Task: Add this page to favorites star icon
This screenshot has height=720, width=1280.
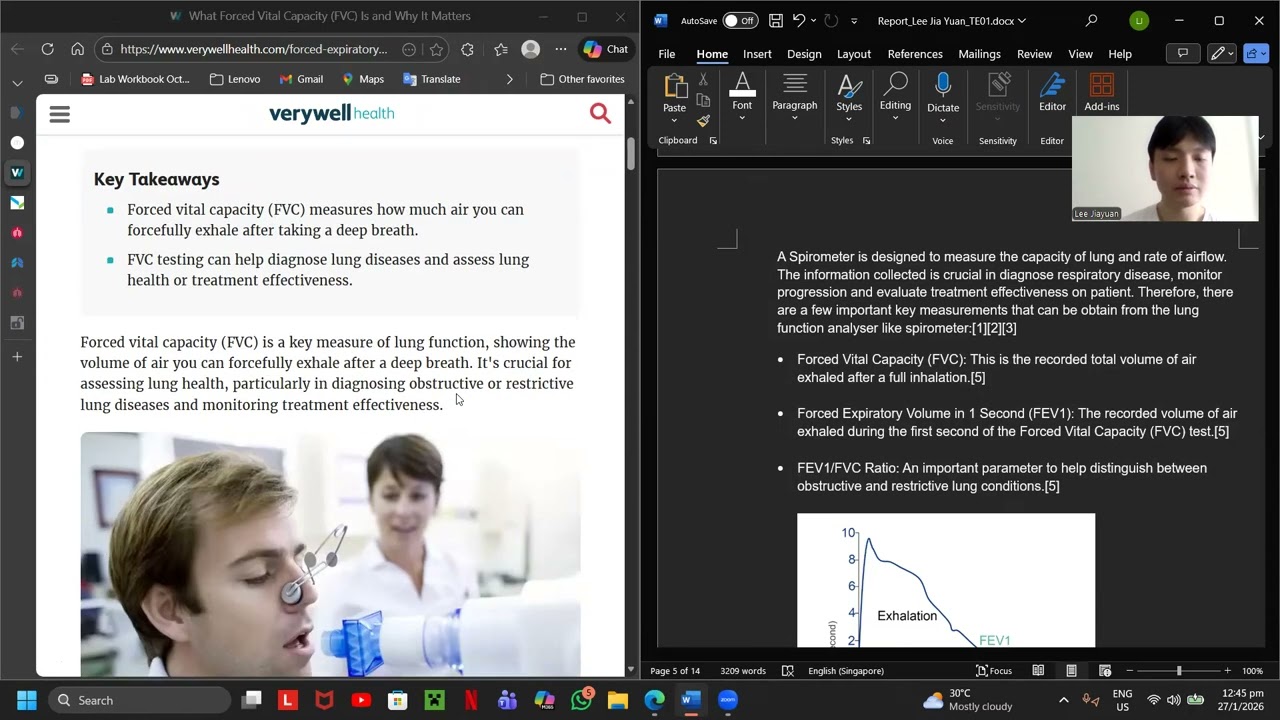Action: pyautogui.click(x=436, y=49)
